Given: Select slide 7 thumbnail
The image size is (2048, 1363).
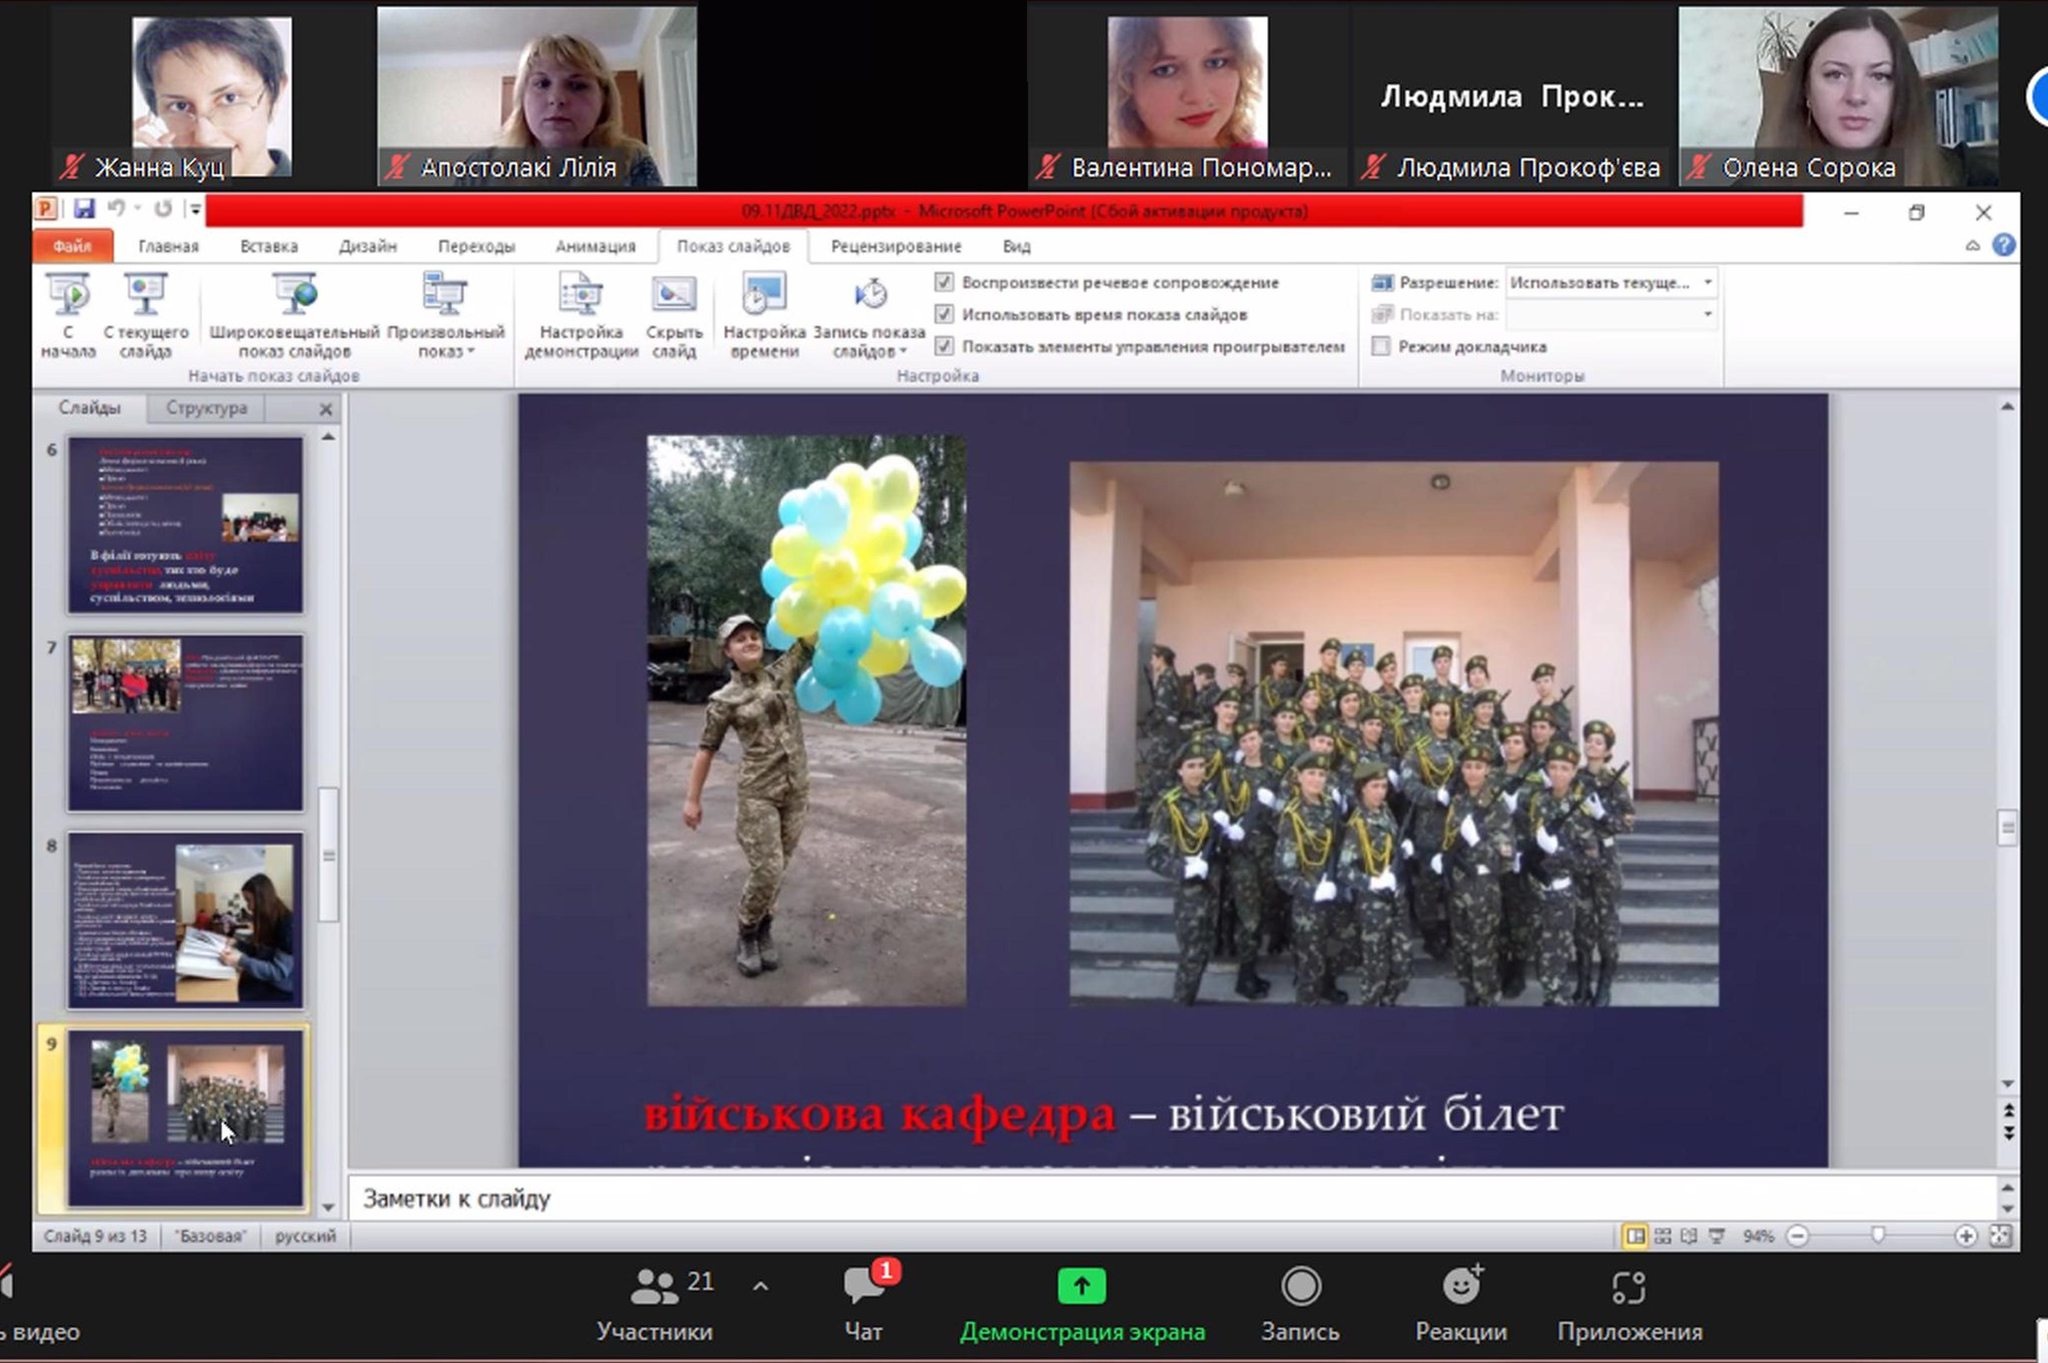Looking at the screenshot, I should point(185,722).
